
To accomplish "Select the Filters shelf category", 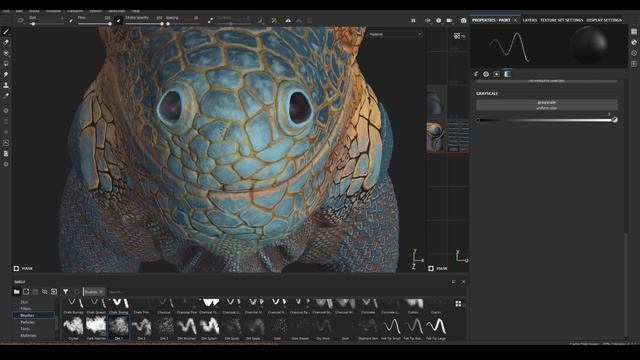I will (x=26, y=309).
